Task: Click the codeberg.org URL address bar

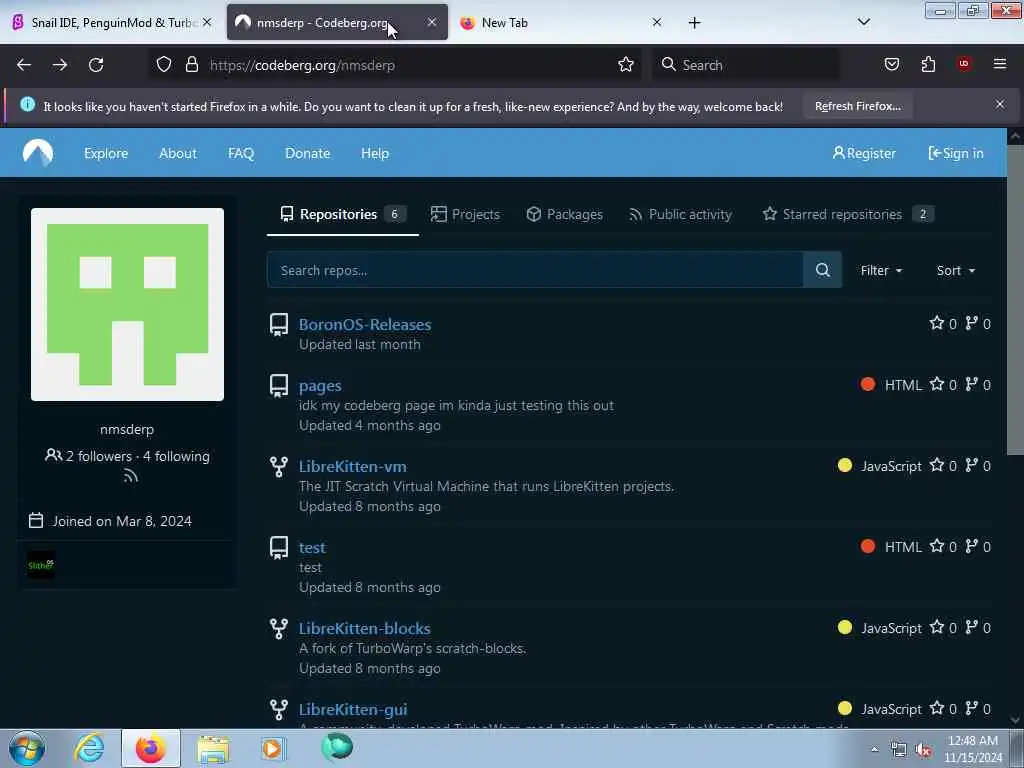Action: coord(393,65)
